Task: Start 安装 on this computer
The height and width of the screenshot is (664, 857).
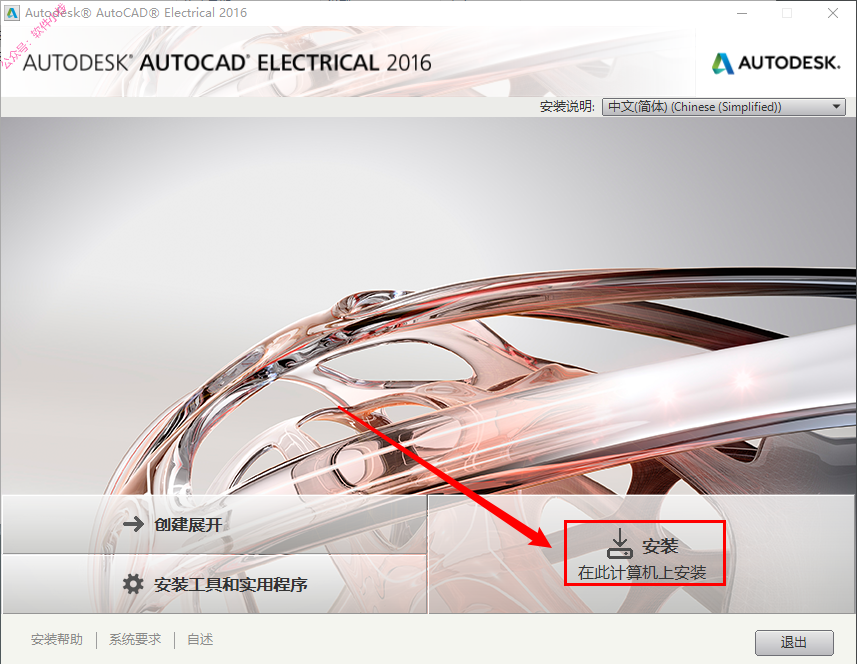Action: (645, 553)
